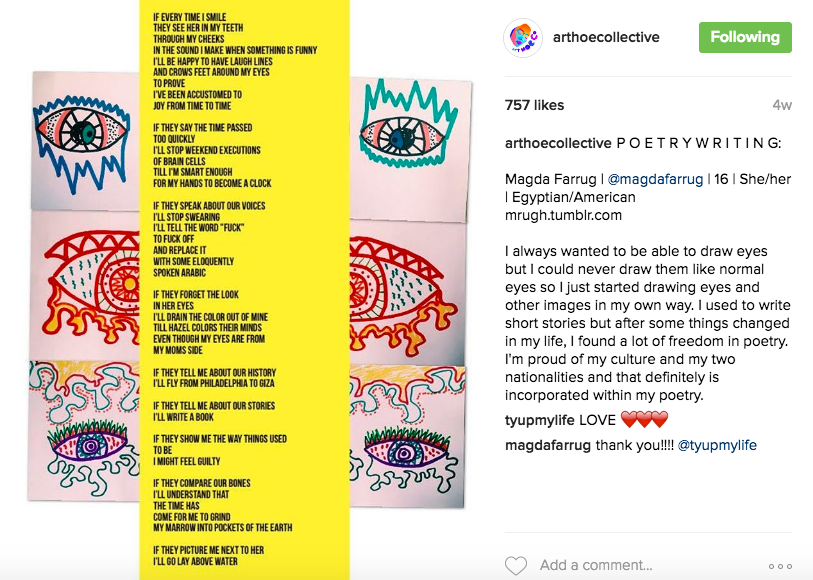Image resolution: width=813 pixels, height=580 pixels.
Task: Toggle the green Following button
Action: point(745,37)
